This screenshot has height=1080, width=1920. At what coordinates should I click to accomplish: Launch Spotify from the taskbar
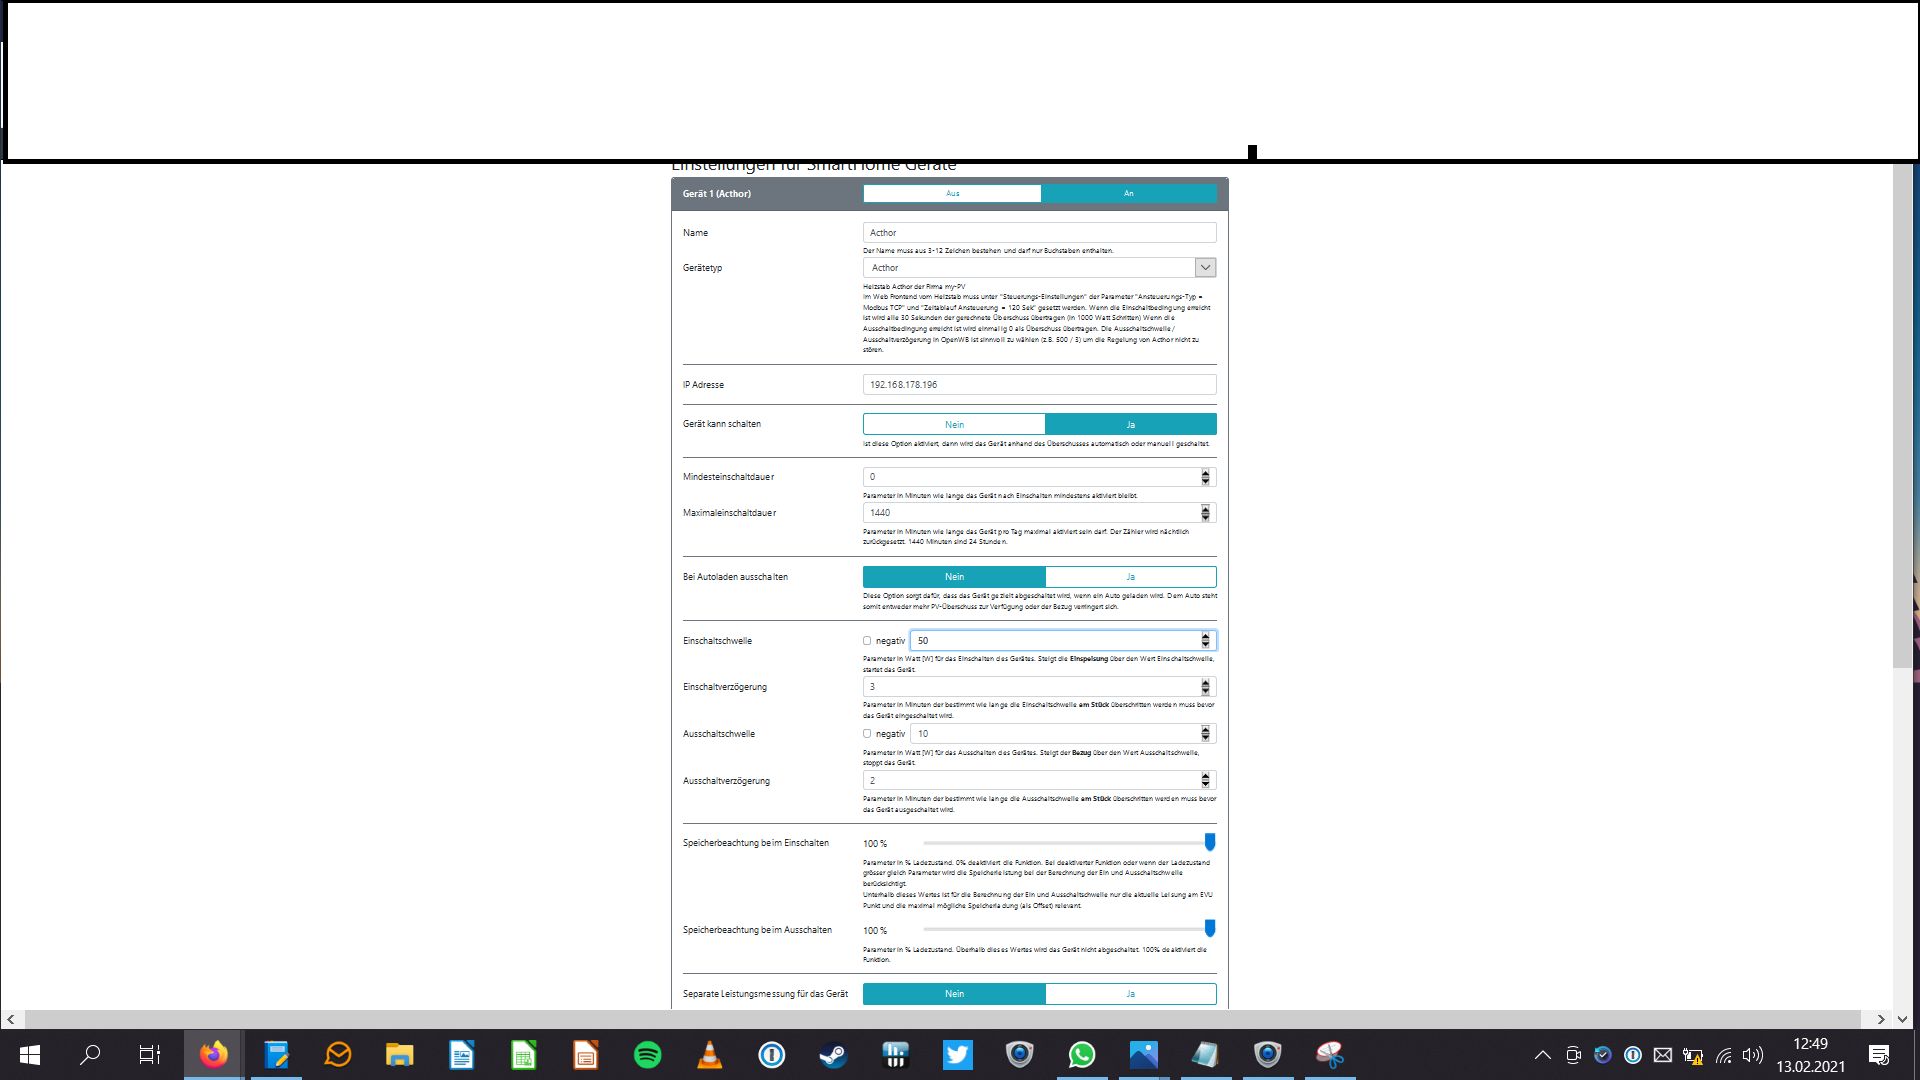pyautogui.click(x=647, y=1055)
